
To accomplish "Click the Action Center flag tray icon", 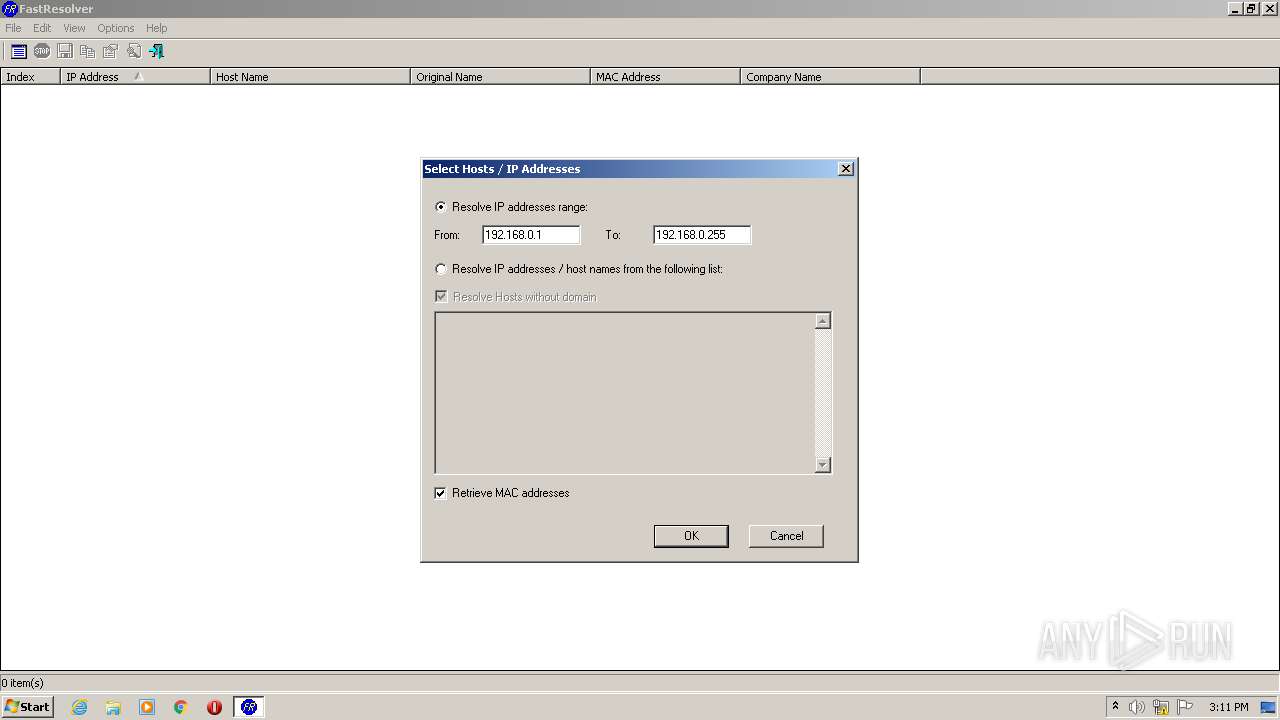I will (1185, 707).
